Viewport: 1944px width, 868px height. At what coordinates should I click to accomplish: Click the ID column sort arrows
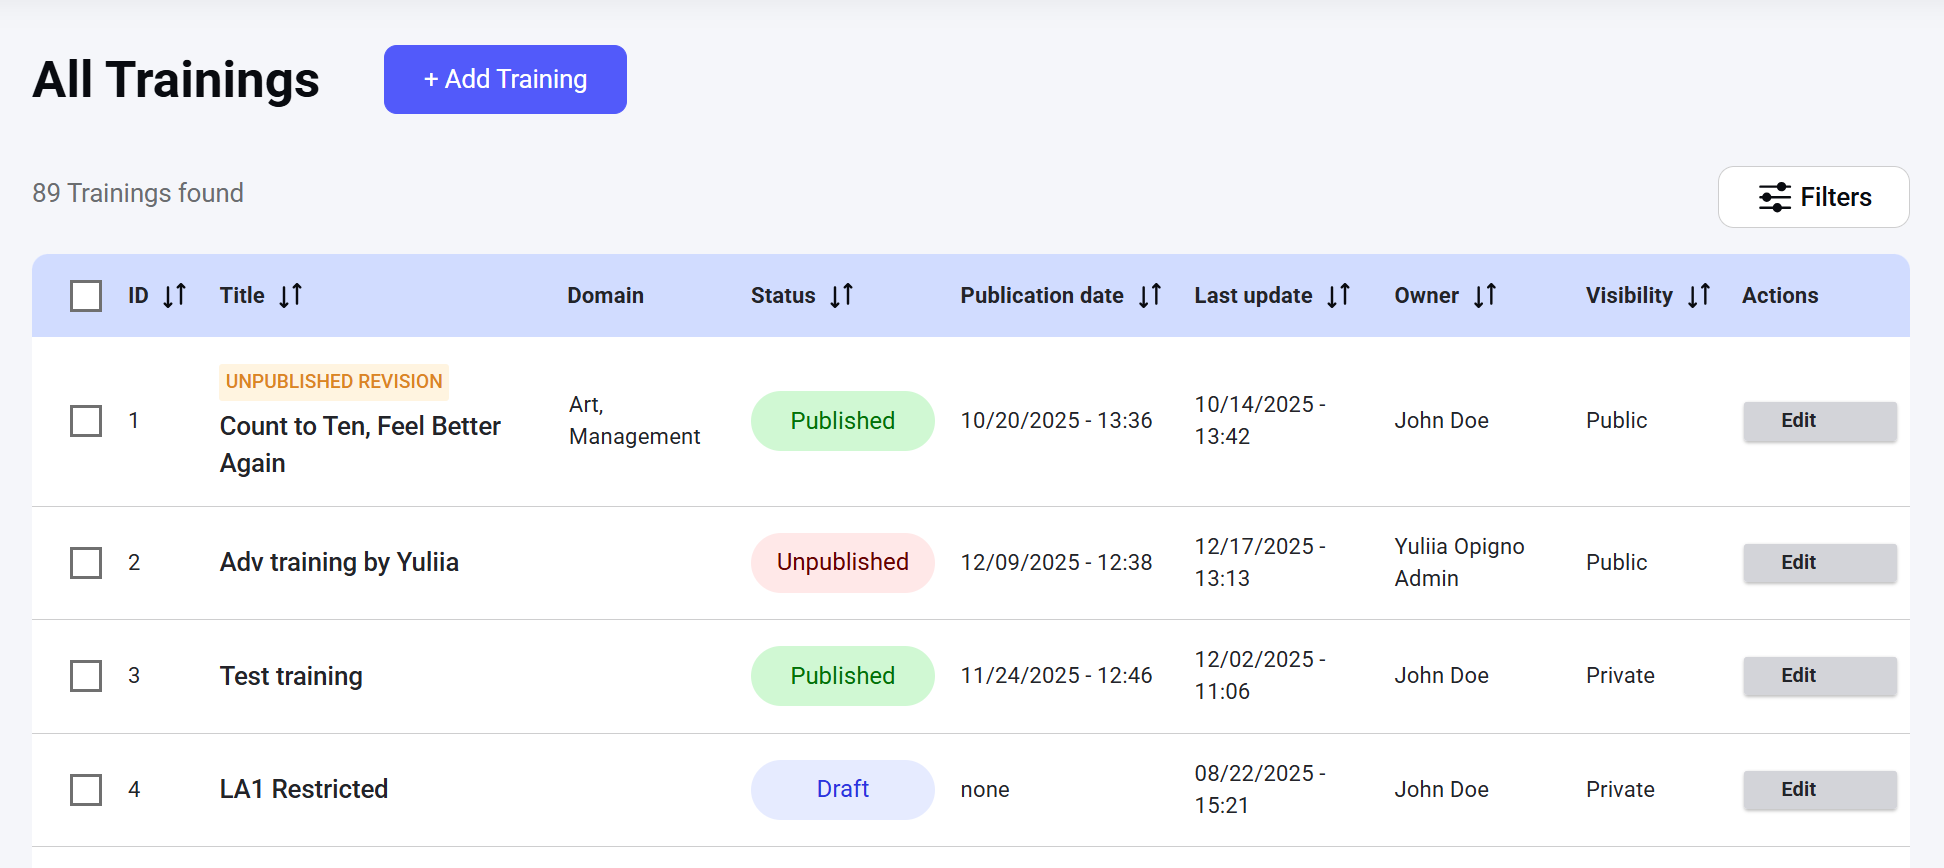(x=175, y=295)
